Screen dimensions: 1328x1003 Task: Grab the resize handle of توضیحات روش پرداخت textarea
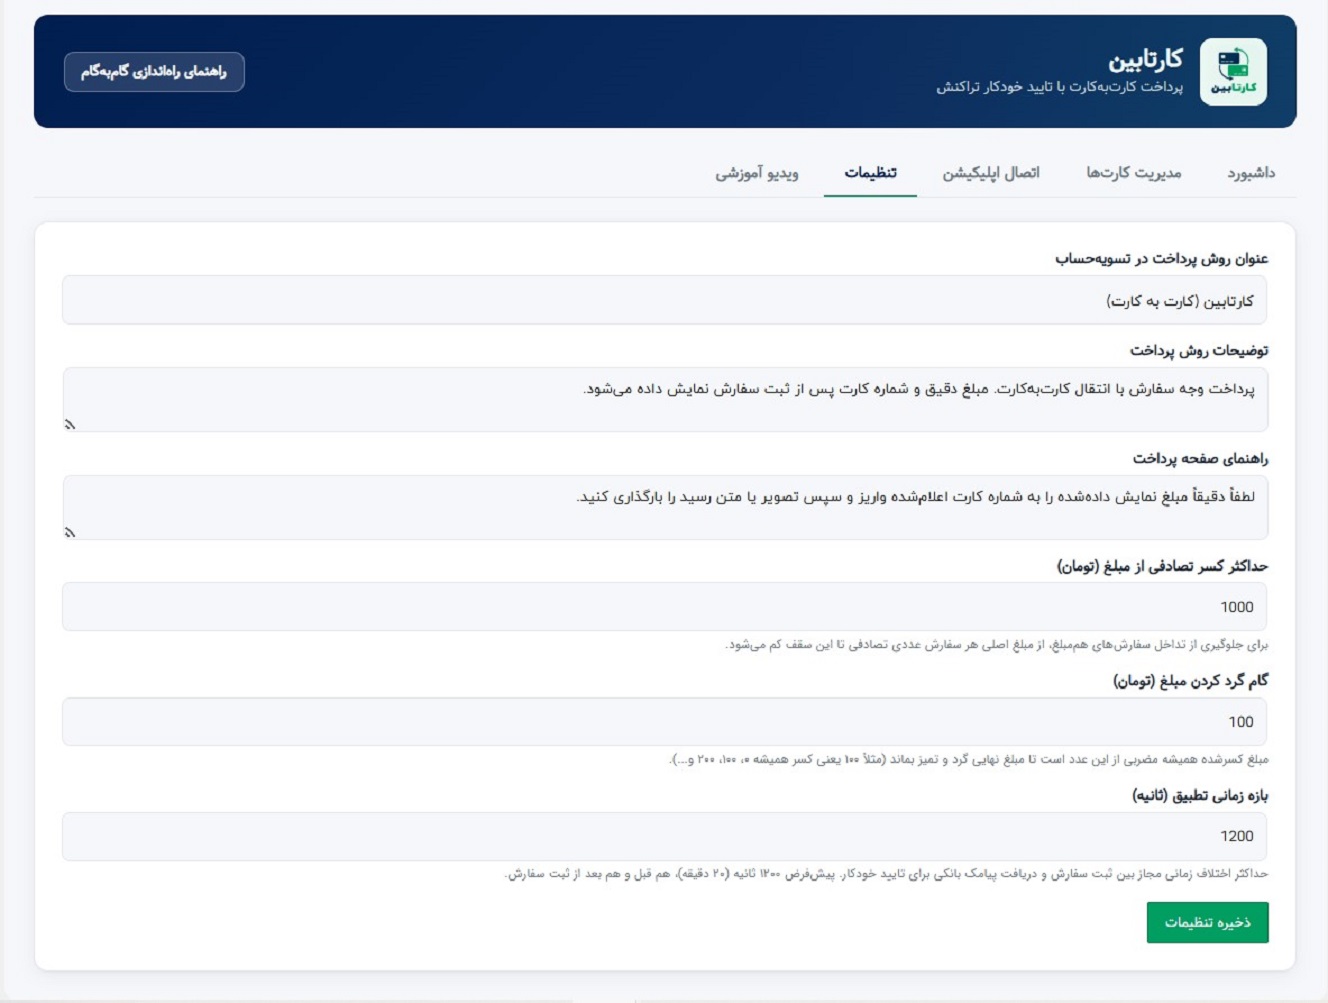pos(70,425)
